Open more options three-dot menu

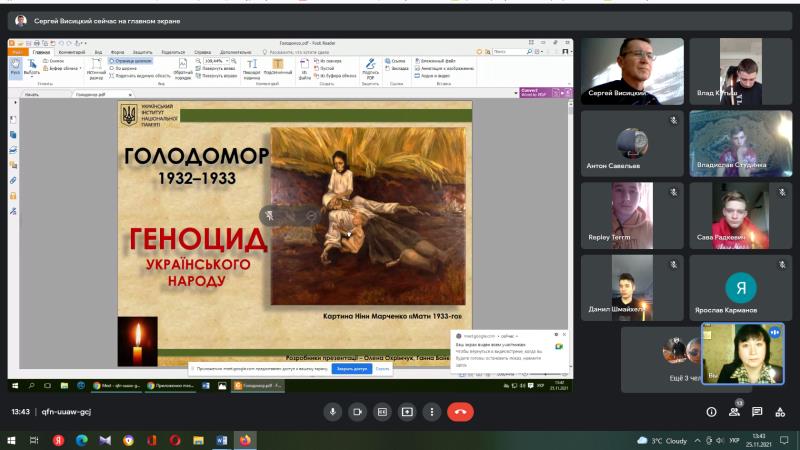(433, 411)
